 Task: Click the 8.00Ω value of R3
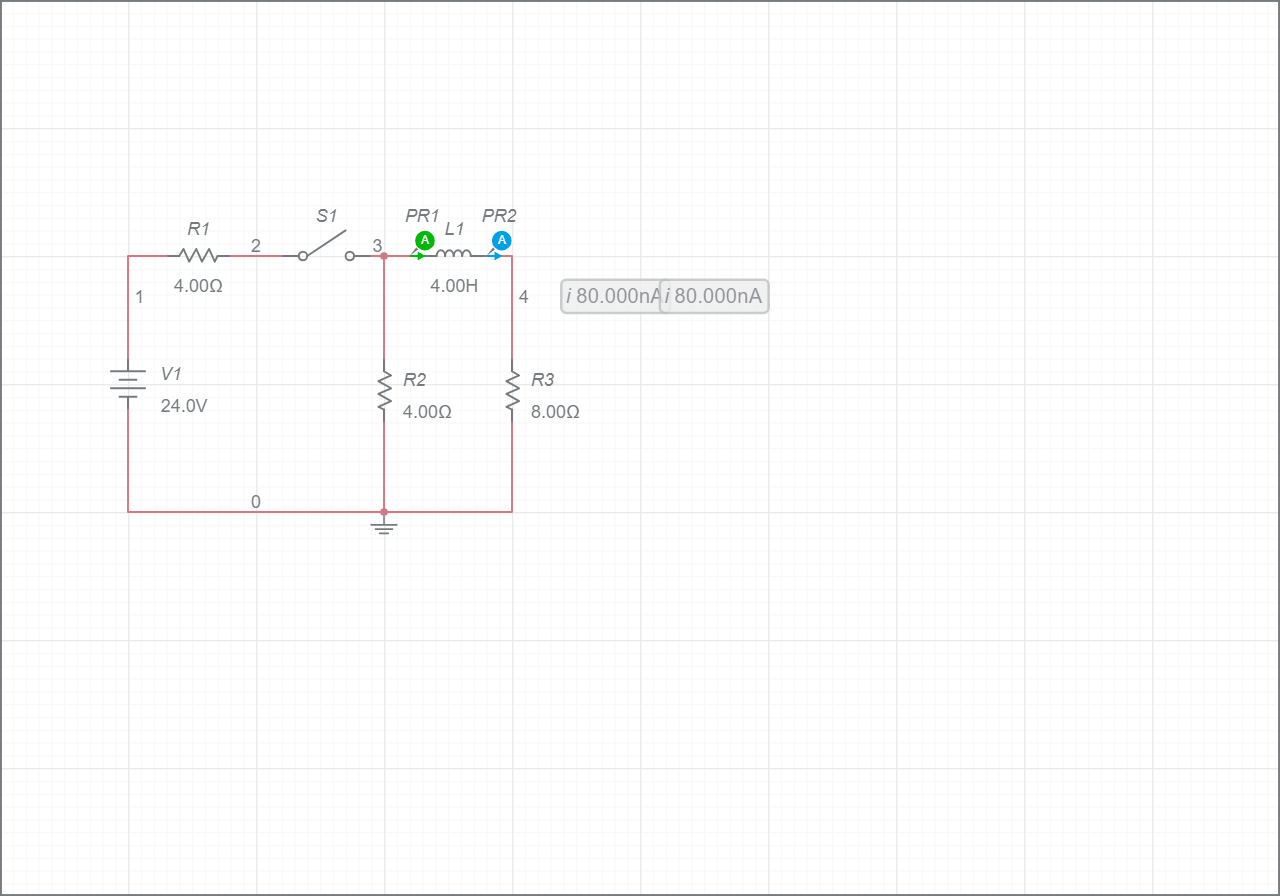pyautogui.click(x=555, y=412)
